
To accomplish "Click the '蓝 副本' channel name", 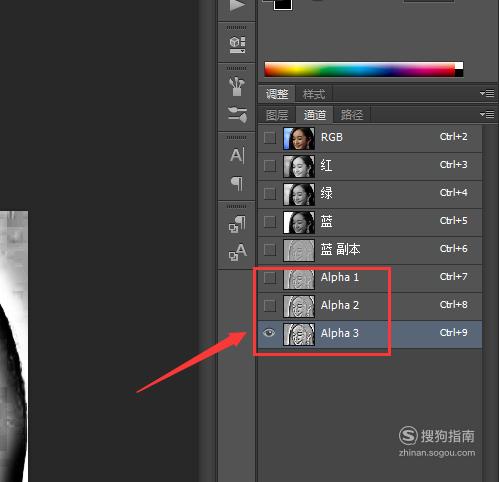I will point(340,249).
